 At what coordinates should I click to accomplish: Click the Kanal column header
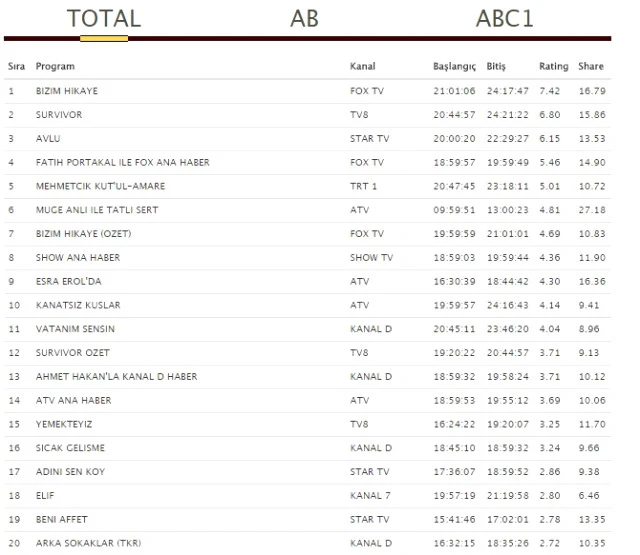pos(363,67)
